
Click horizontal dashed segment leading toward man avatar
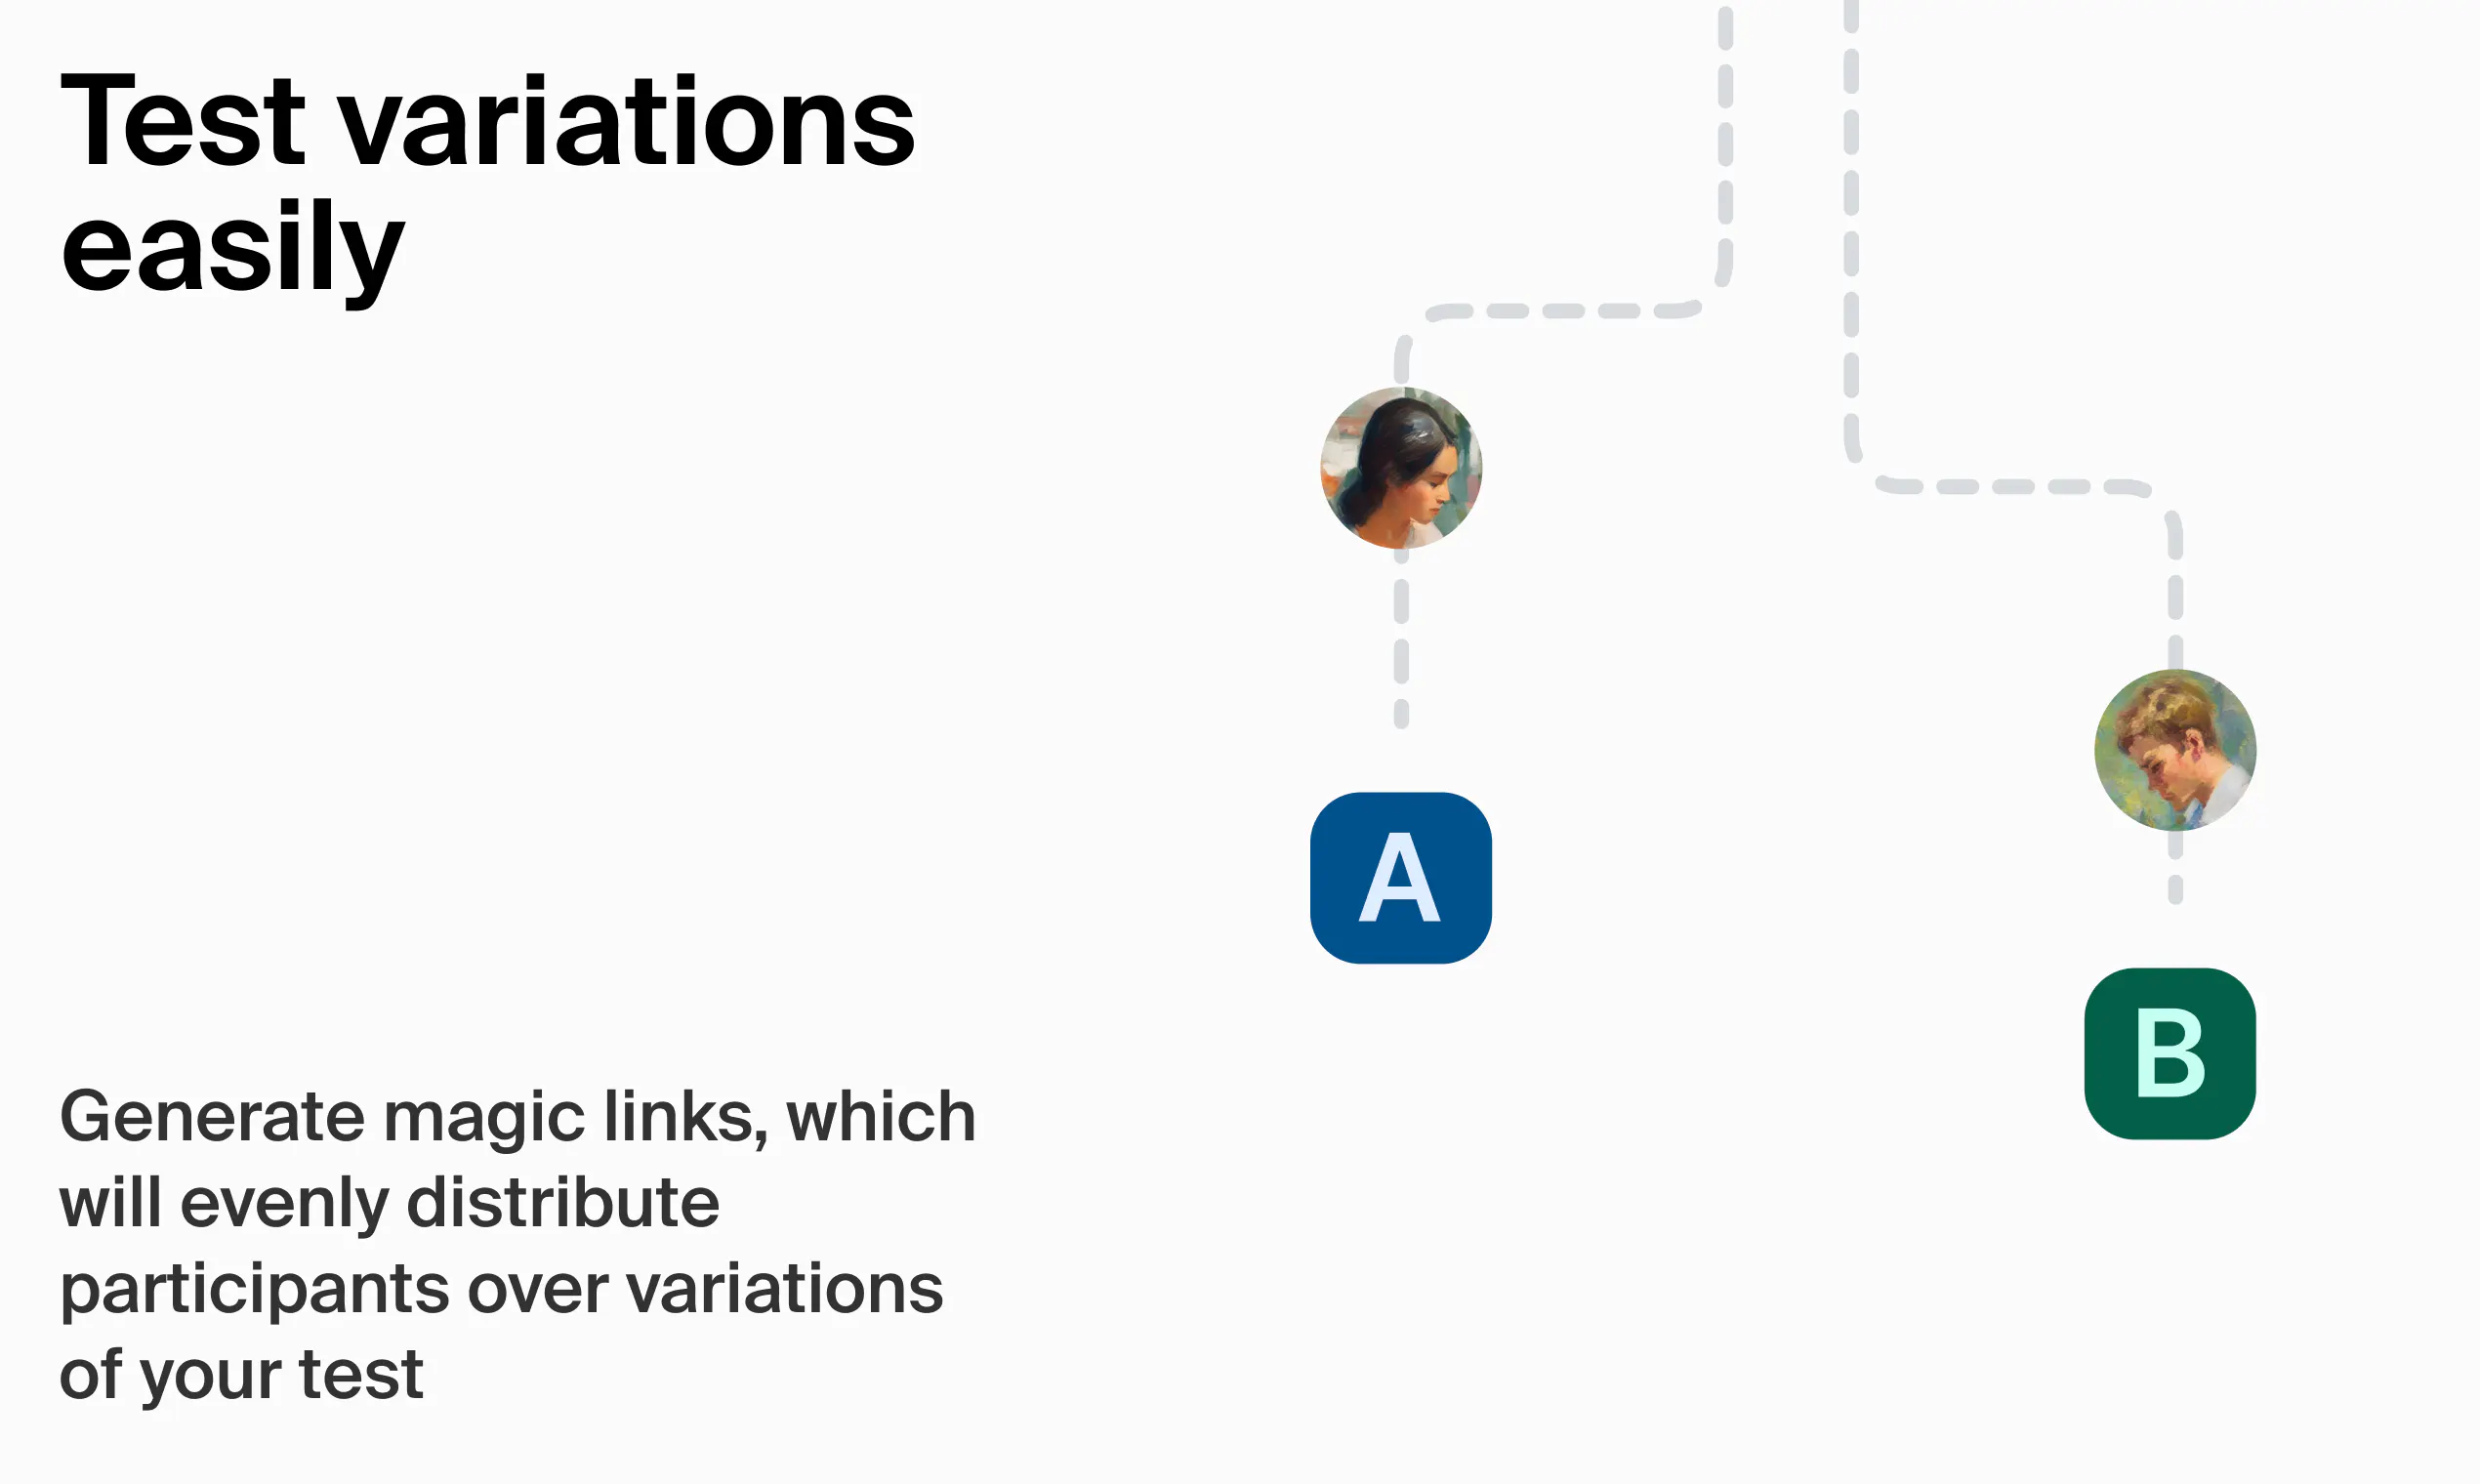(2012, 486)
